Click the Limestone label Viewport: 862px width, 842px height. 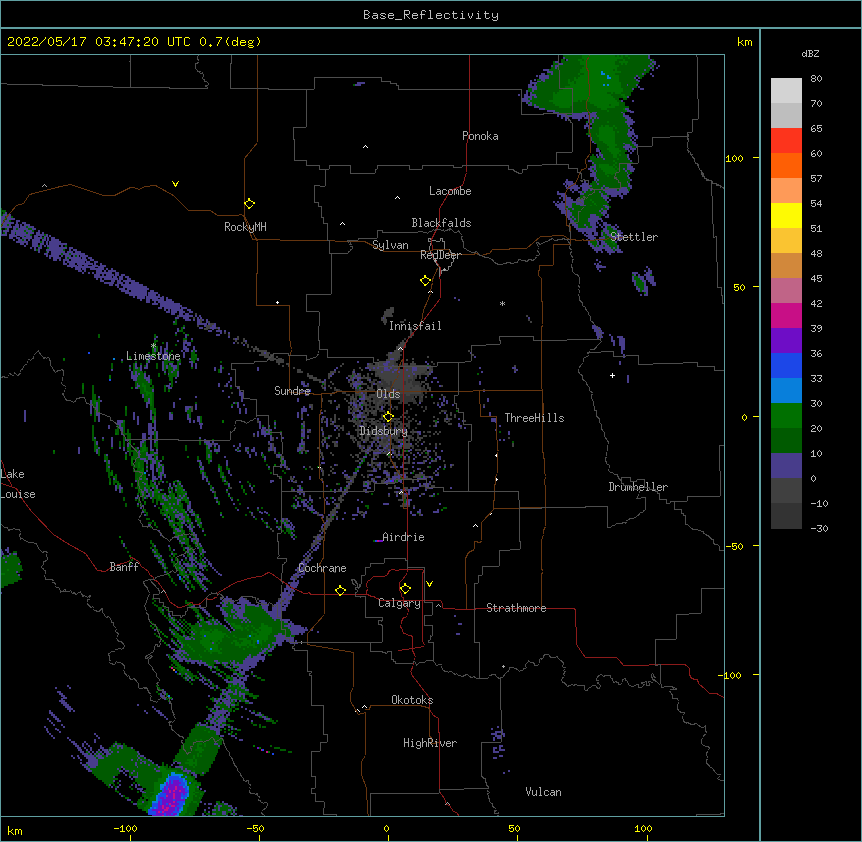tap(153, 356)
